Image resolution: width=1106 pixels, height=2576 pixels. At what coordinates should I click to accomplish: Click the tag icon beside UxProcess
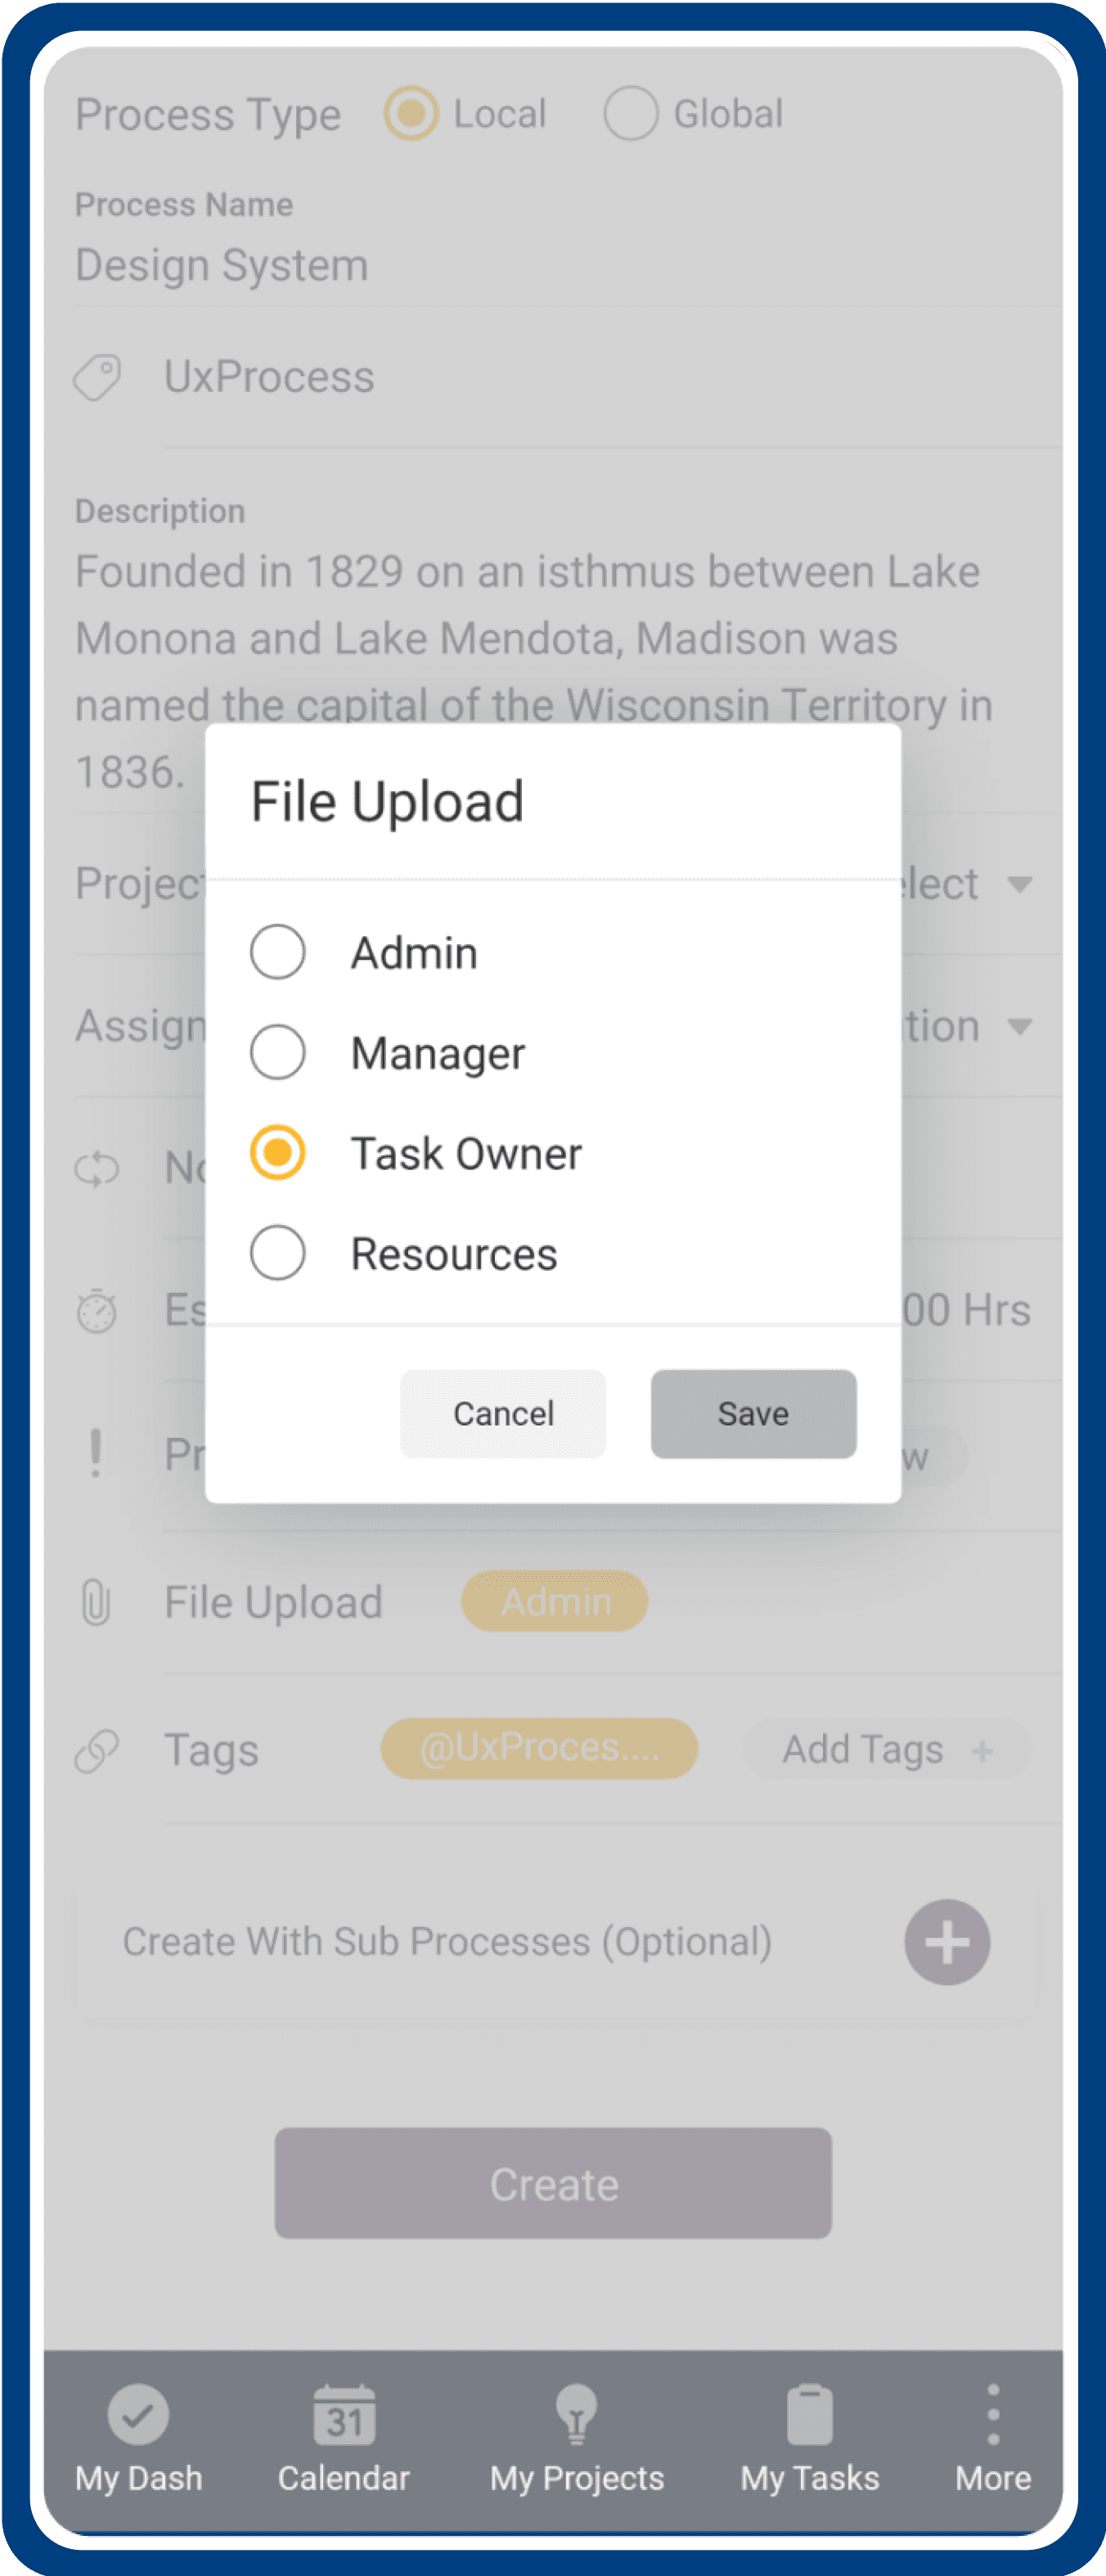pyautogui.click(x=97, y=378)
